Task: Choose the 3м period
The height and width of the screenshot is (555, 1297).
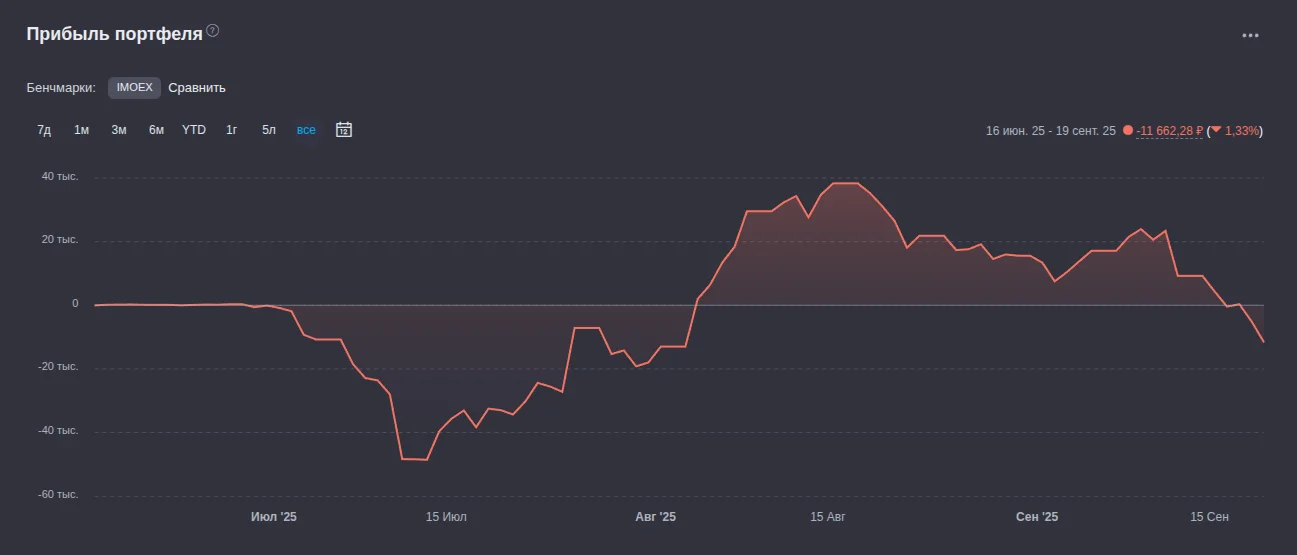Action: pos(119,130)
